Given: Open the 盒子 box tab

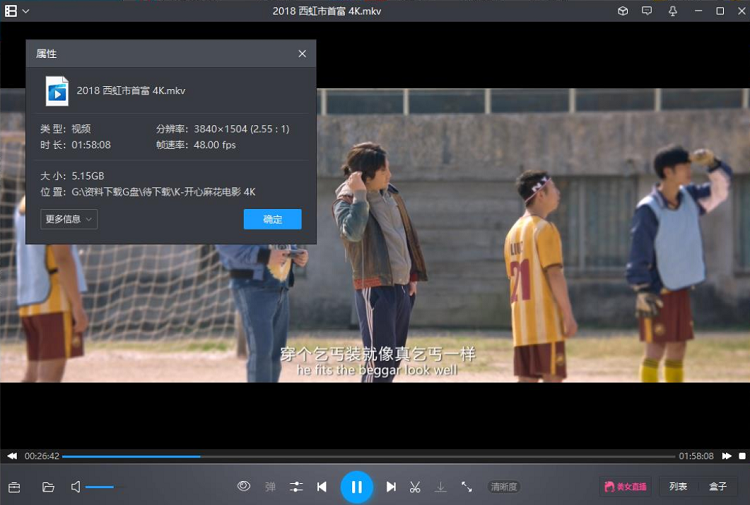Looking at the screenshot, I should click(x=718, y=487).
